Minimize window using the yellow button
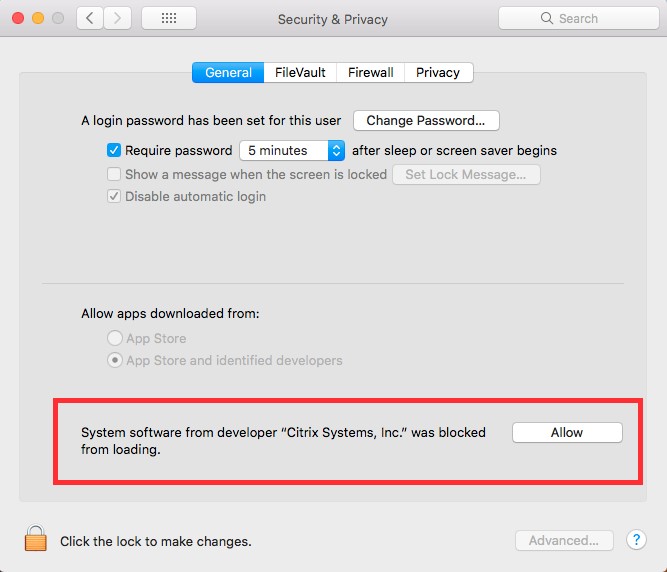Image resolution: width=667 pixels, height=572 pixels. [x=38, y=18]
